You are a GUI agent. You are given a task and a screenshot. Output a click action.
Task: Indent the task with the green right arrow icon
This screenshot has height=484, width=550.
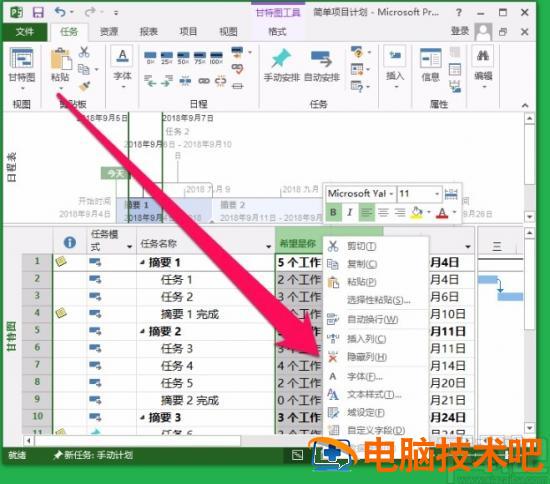pos(167,81)
